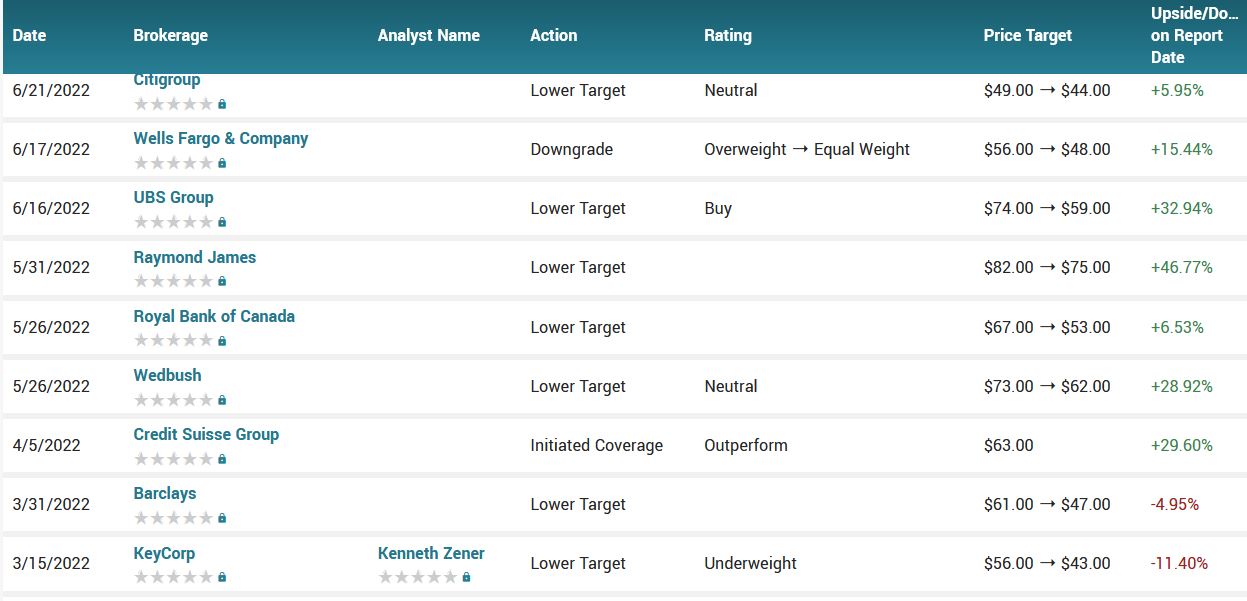Click the lock icon under Royal Bank of Canada
This screenshot has width=1247, height=601.
pos(222,341)
